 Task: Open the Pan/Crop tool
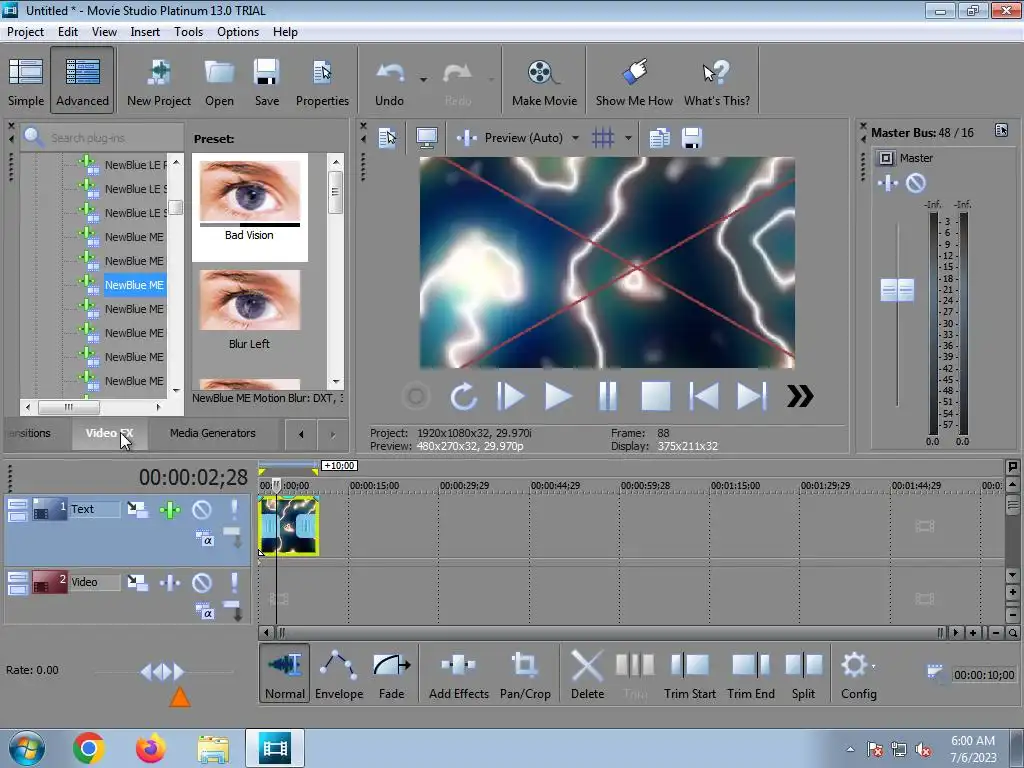525,673
